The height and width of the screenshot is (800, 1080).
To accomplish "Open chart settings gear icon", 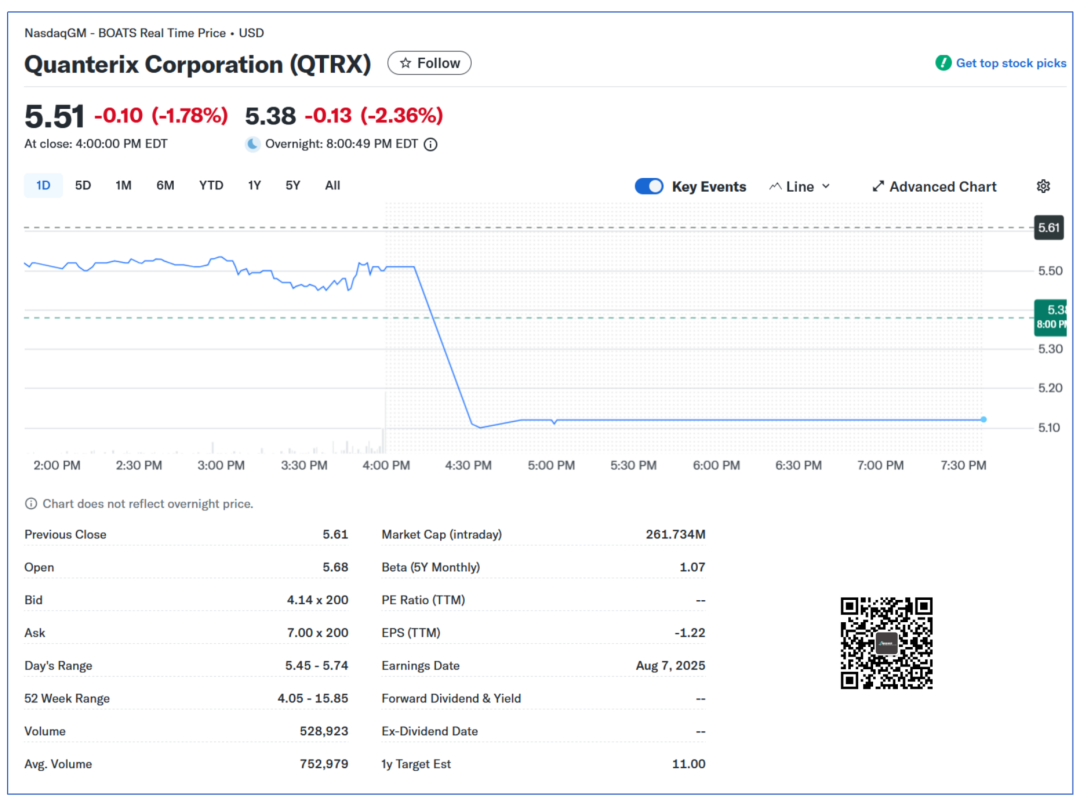I will (1043, 186).
